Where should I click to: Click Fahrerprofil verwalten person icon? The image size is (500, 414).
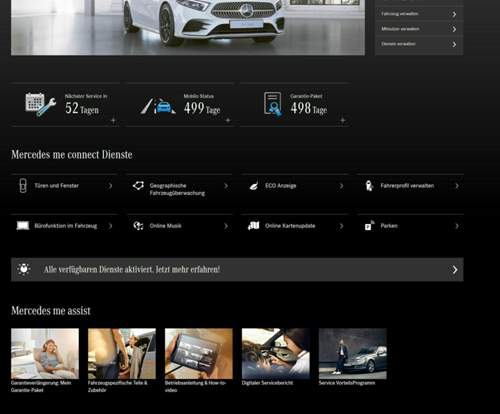coord(369,186)
